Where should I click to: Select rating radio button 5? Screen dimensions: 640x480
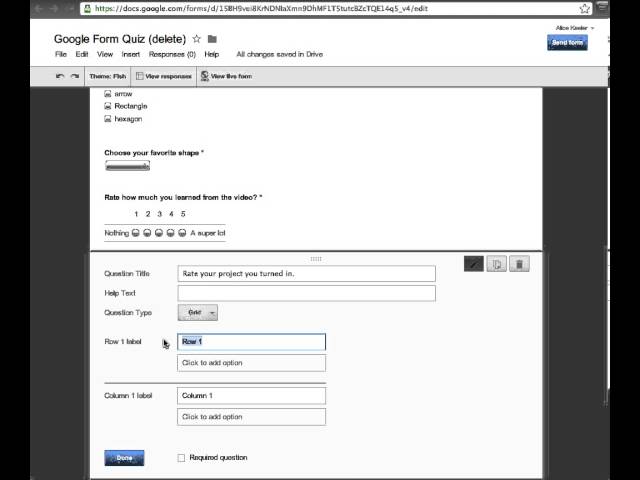[x=182, y=233]
